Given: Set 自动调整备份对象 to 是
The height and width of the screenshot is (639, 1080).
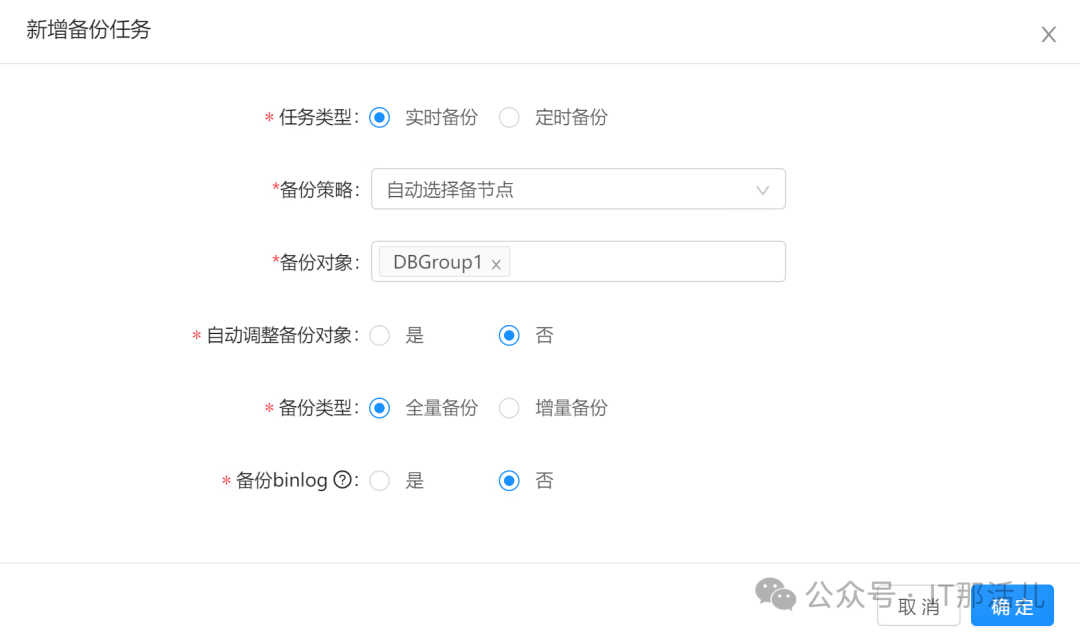Looking at the screenshot, I should 380,336.
